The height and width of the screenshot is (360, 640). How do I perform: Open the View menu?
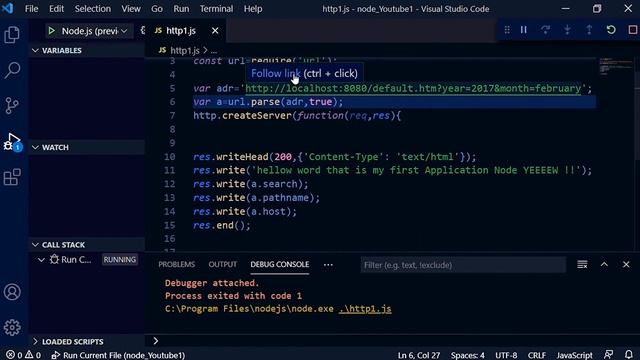[131, 9]
